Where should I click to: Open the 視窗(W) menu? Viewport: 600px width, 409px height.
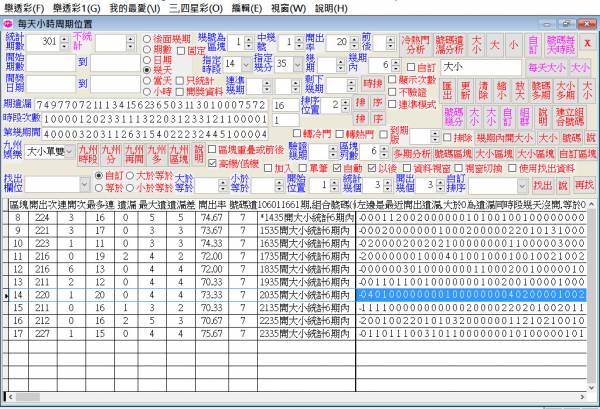click(302, 6)
